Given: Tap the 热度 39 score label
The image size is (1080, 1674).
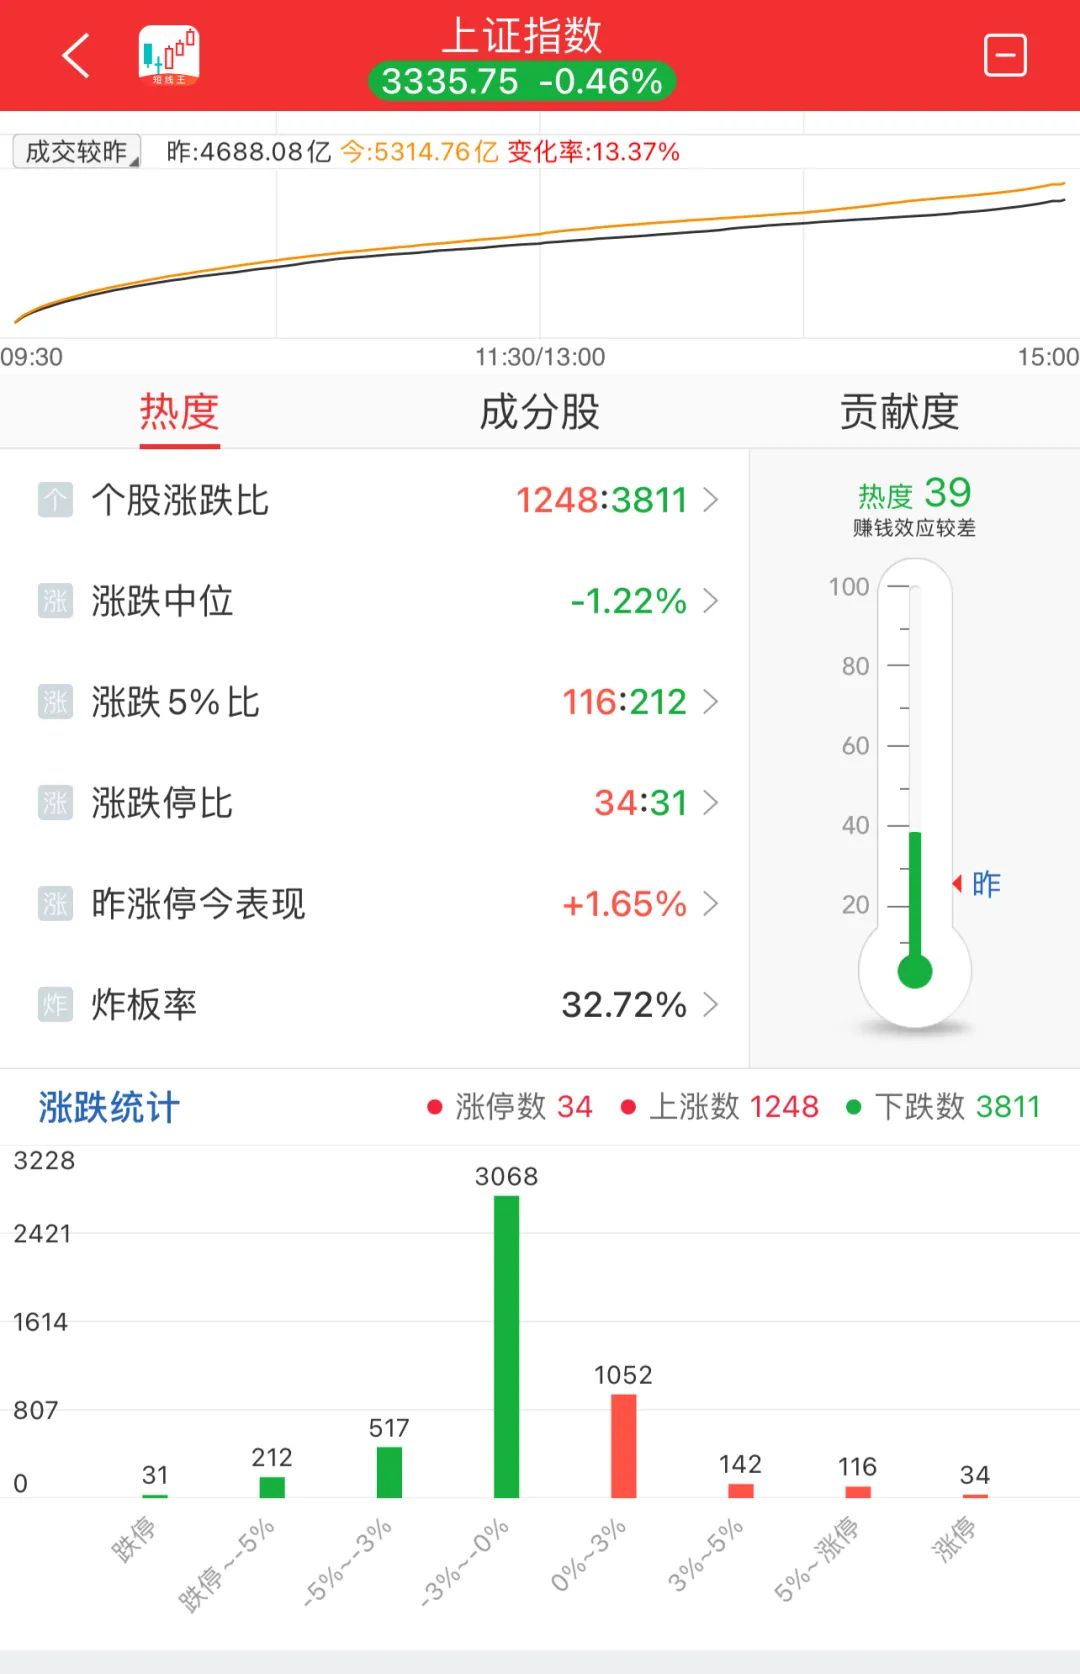Looking at the screenshot, I should 914,493.
